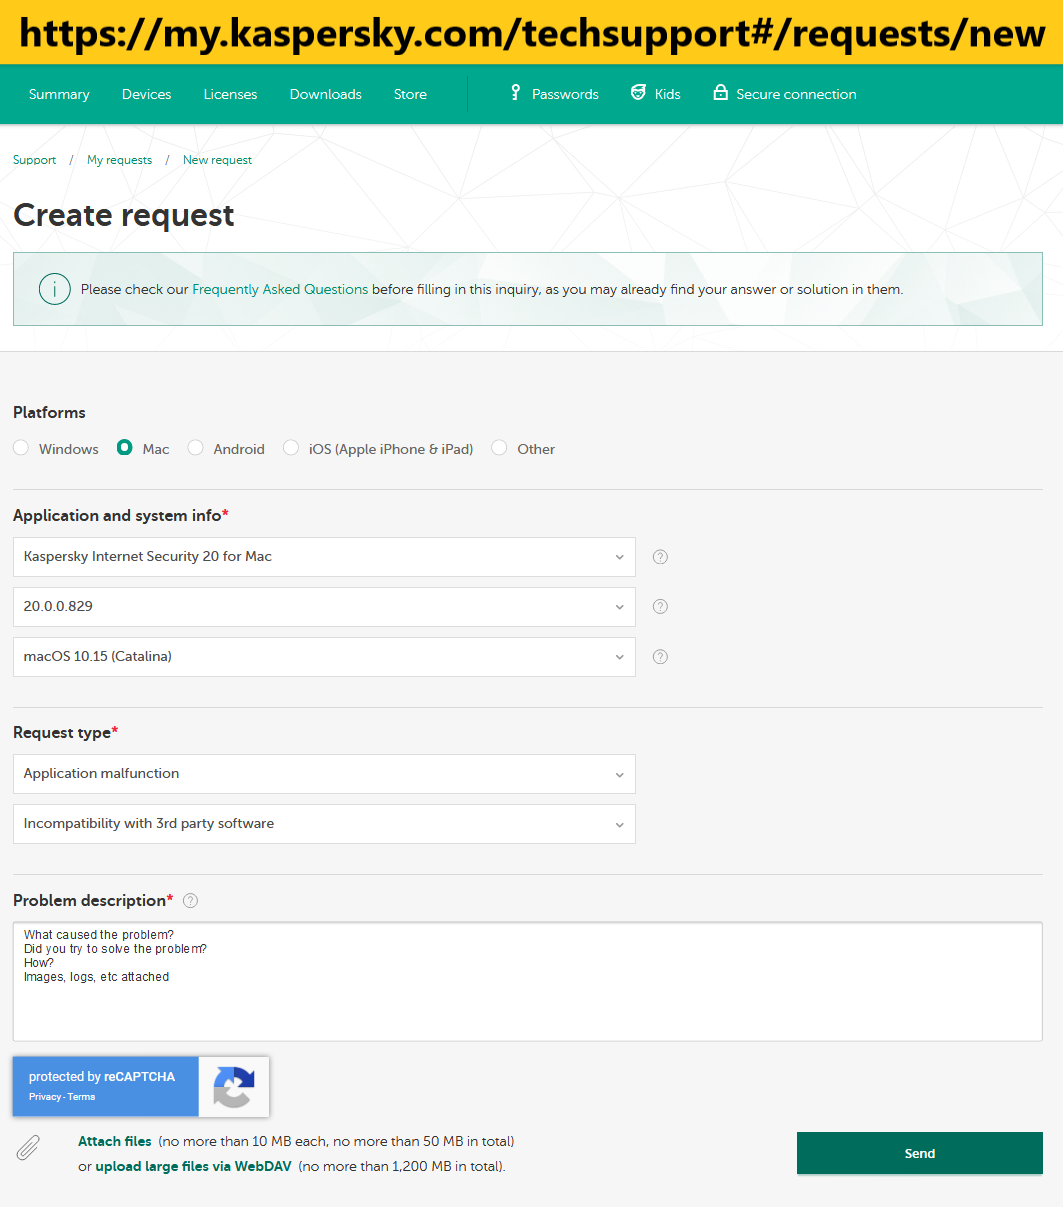Click the Passwords key icon

coord(516,93)
